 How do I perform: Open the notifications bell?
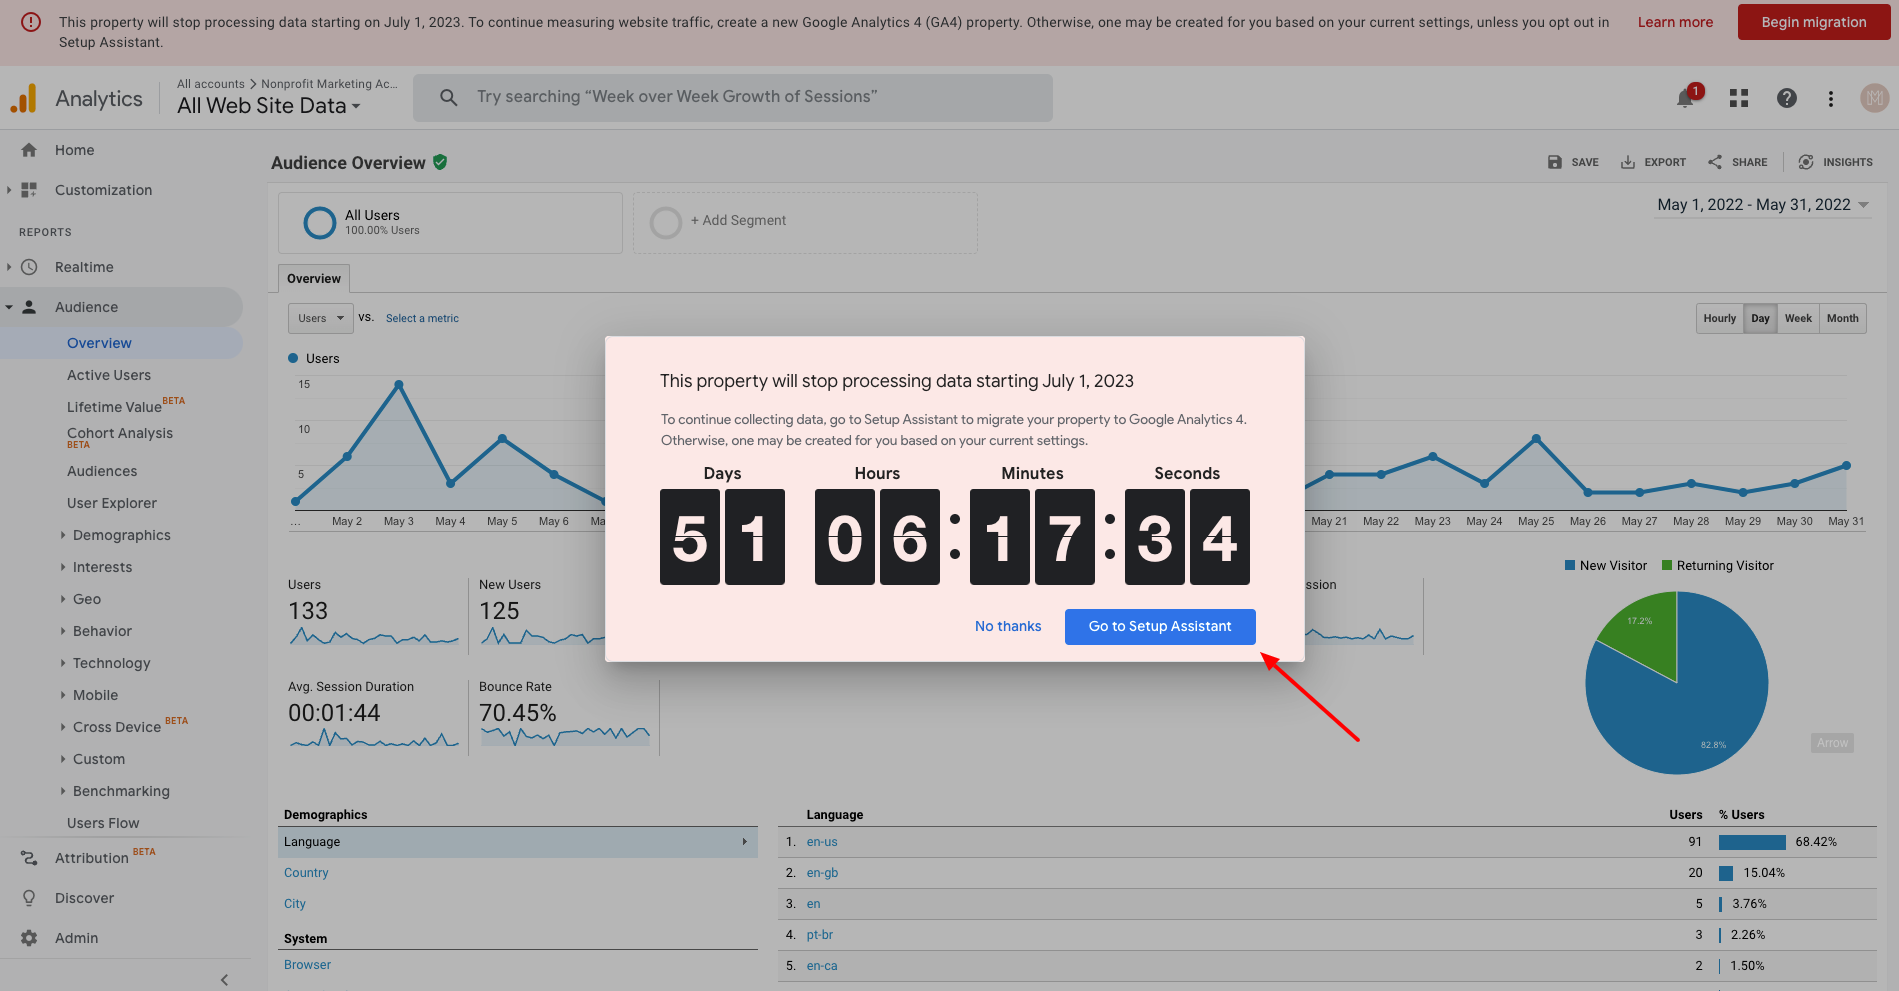tap(1686, 97)
